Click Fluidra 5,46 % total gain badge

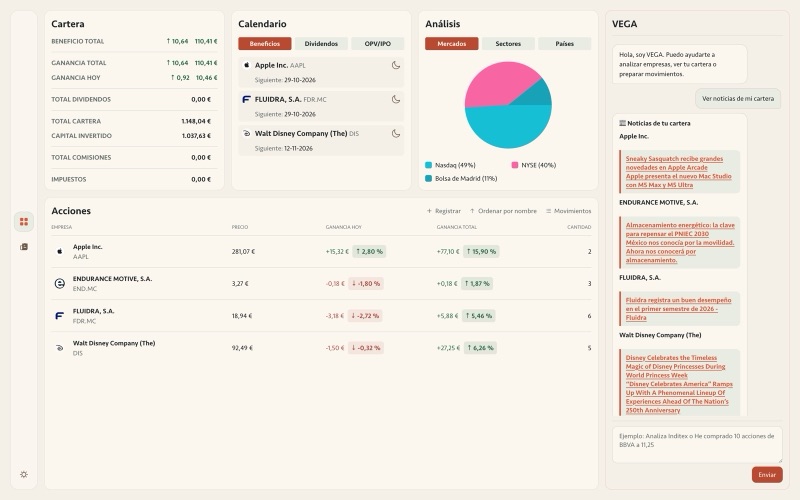click(x=479, y=316)
